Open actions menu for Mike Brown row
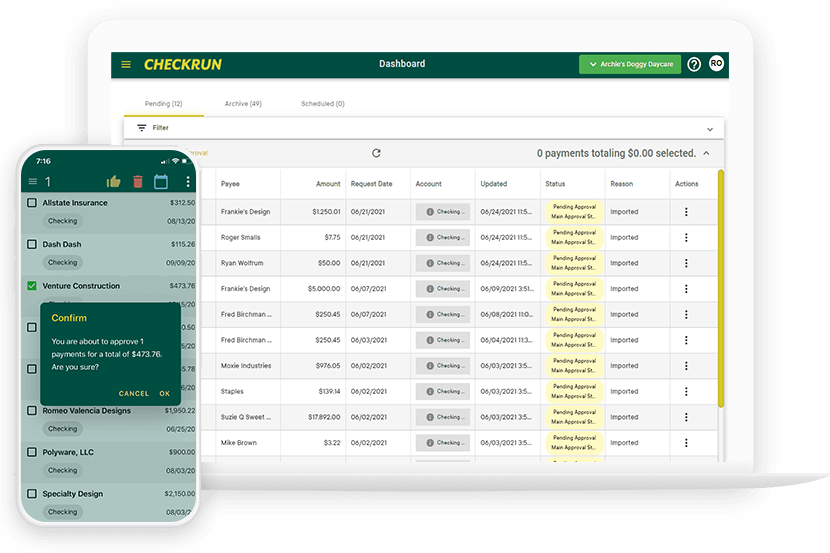Image resolution: width=830 pixels, height=553 pixels. coord(686,443)
